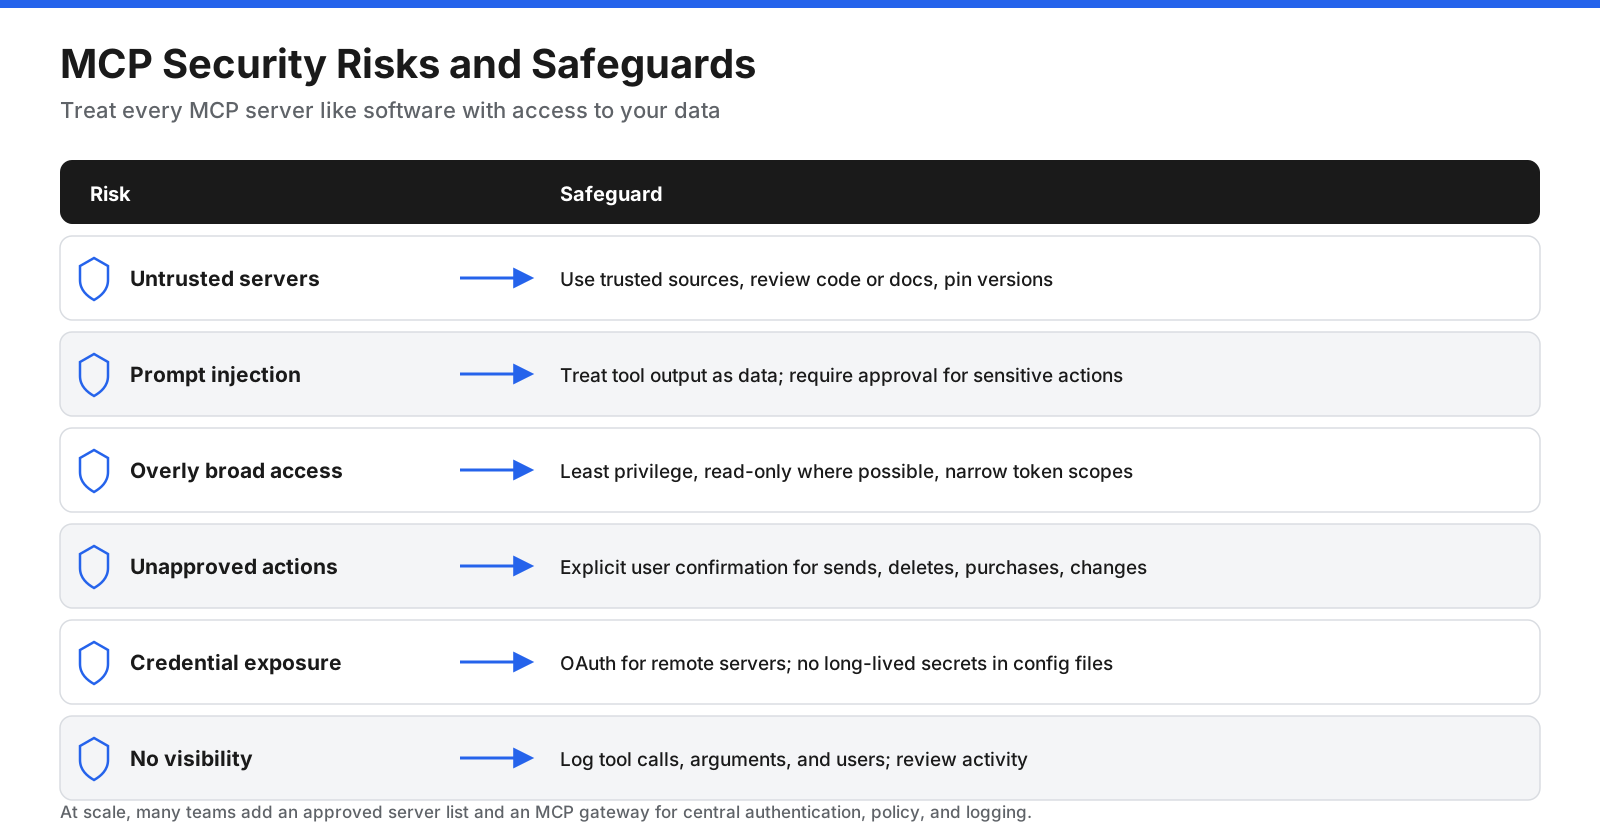Click the blue arrow in the Prompt injection row
This screenshot has height=840, width=1600.
497,374
